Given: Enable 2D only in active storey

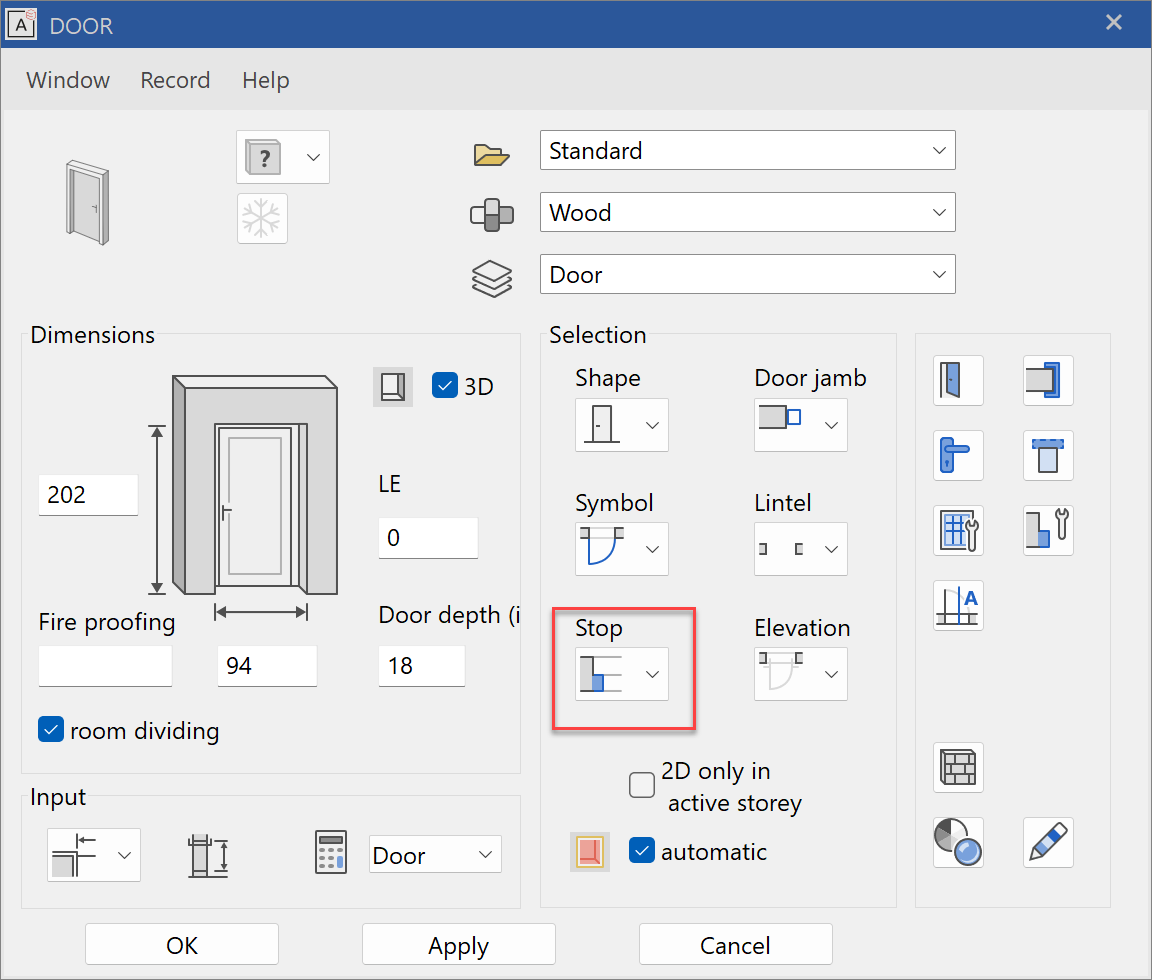Looking at the screenshot, I should tap(641, 785).
